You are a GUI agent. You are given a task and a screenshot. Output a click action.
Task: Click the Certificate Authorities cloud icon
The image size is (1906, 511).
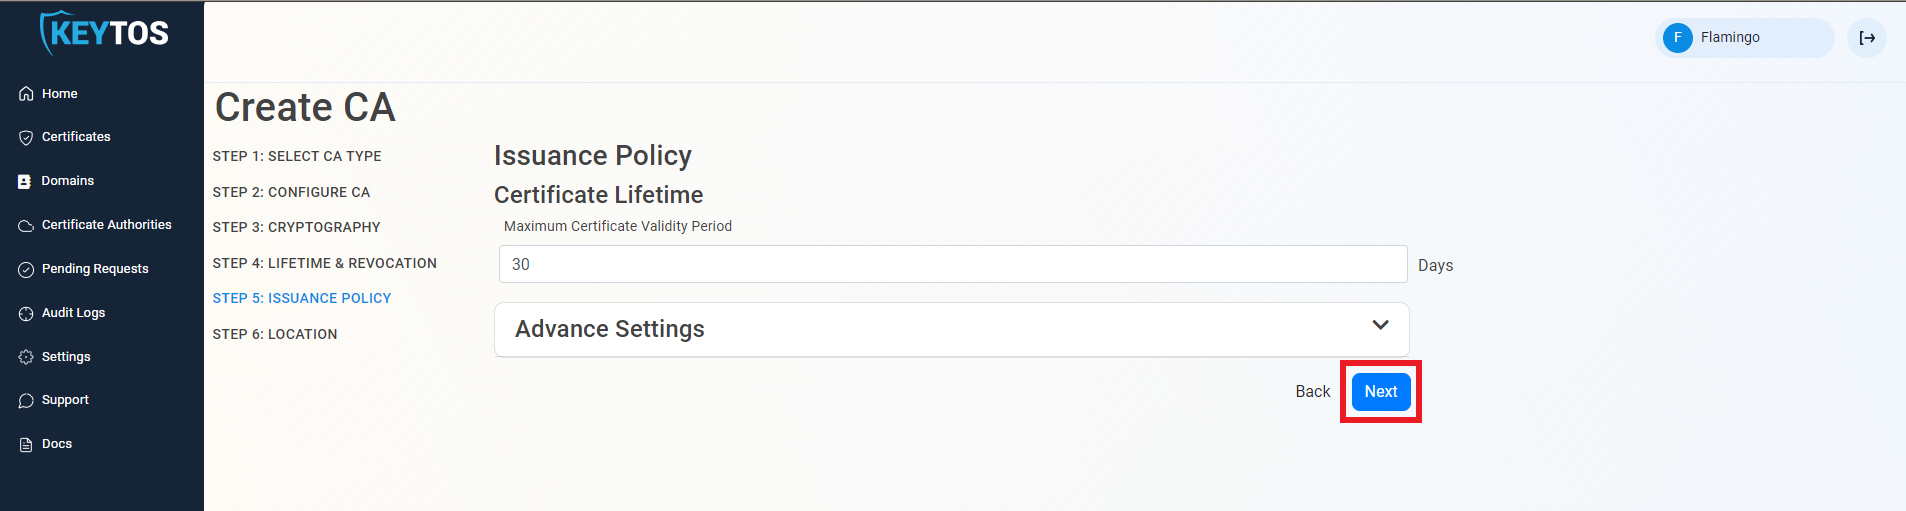[26, 226]
